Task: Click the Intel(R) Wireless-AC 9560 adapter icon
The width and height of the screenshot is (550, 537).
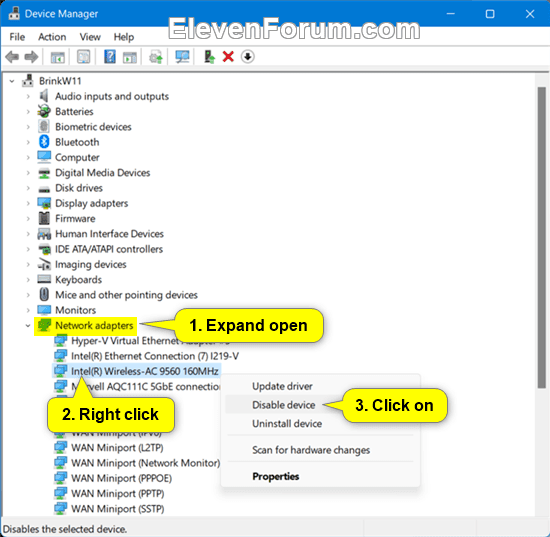Action: [60, 371]
